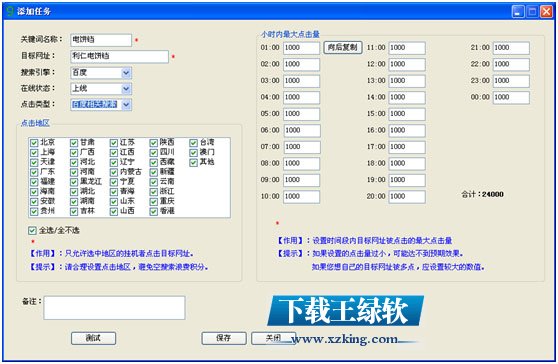Click the 关闭 button at the bottom
Viewport: 558px width, 364px height.
(x=273, y=338)
